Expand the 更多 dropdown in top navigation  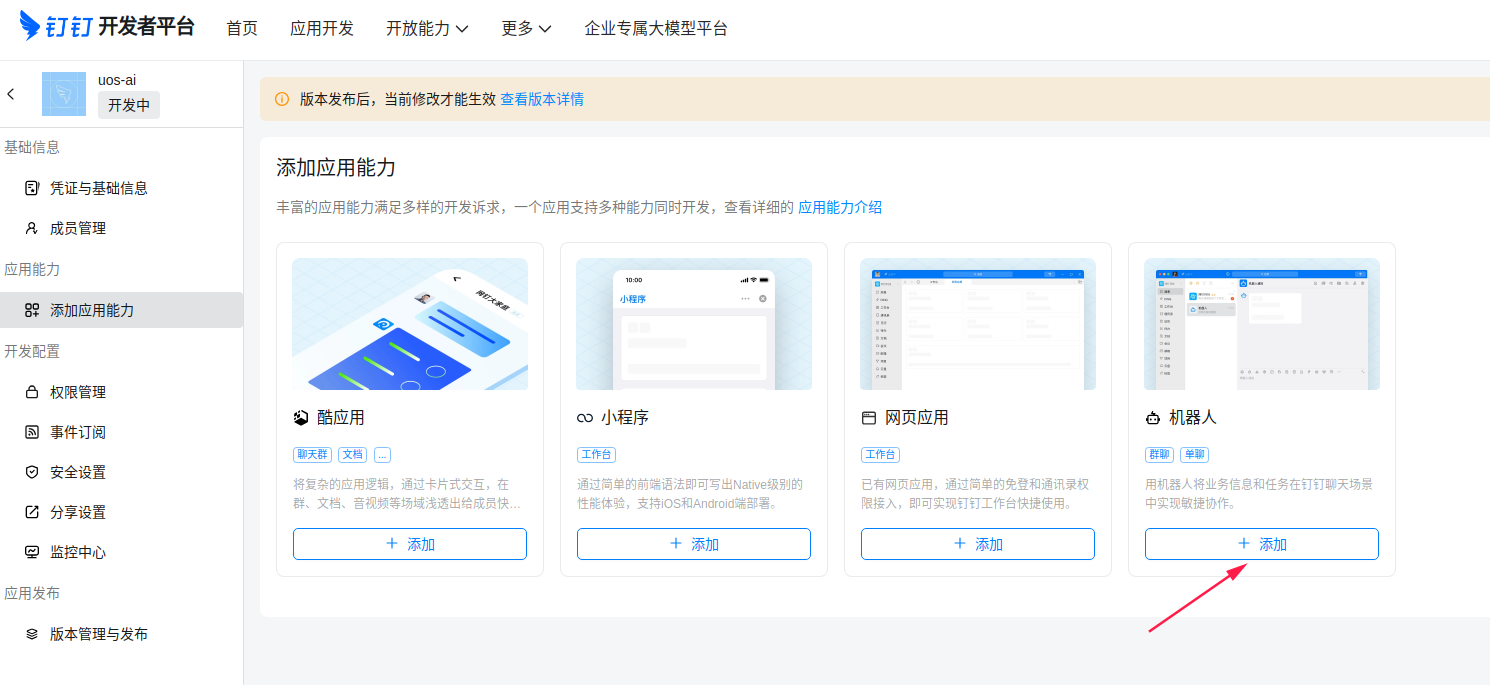coord(526,28)
